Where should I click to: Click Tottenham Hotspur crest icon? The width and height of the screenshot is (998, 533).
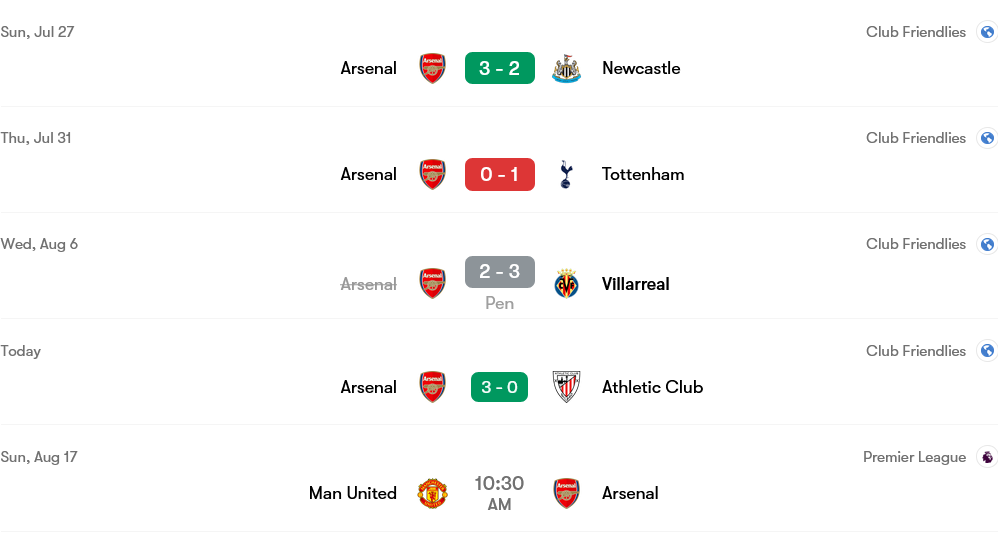[566, 174]
